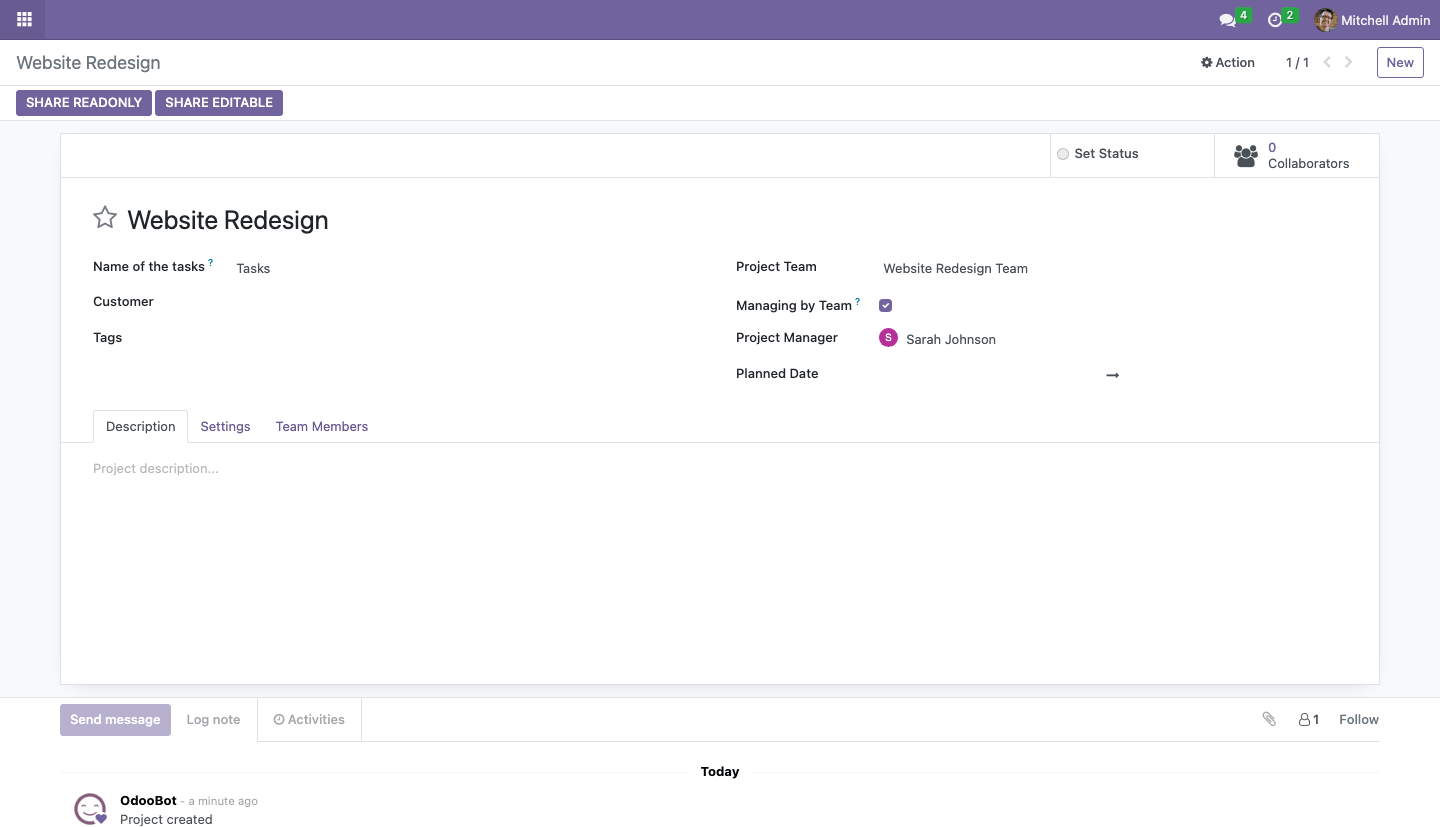Select the Set Status radio indicator
1440x827 pixels.
(x=1063, y=154)
